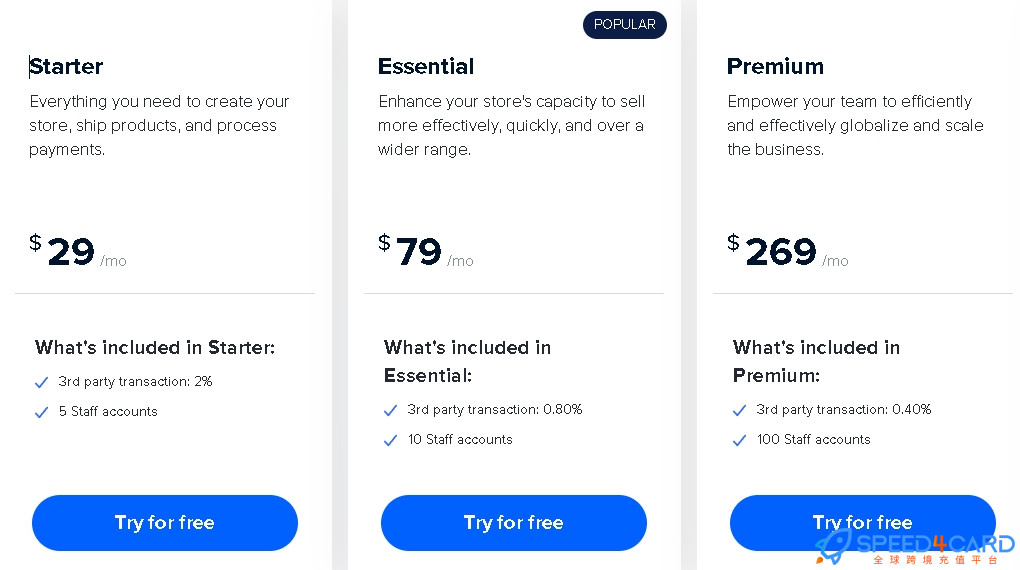Click checkmark beside 5 Staff accounts

[41, 412]
